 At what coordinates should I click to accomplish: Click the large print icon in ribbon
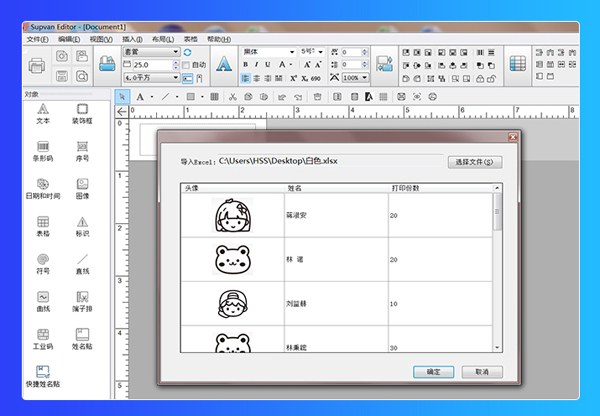[37, 66]
